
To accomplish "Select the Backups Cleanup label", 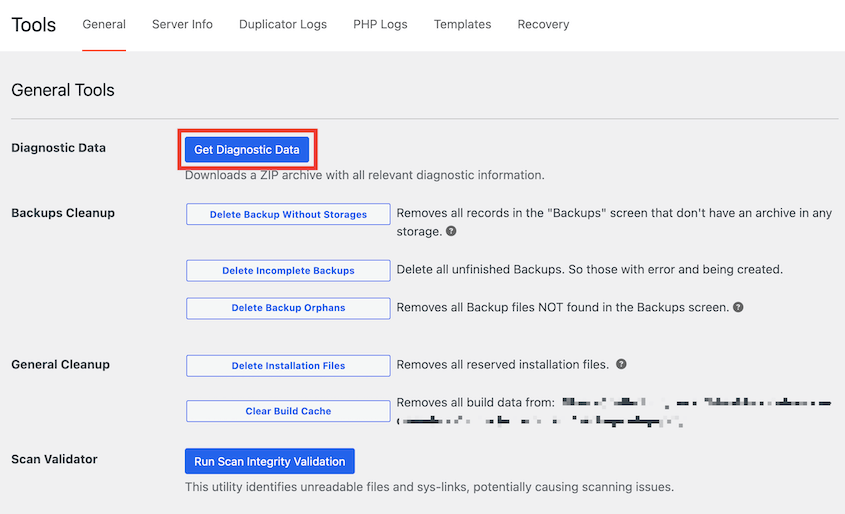I will click(x=63, y=213).
